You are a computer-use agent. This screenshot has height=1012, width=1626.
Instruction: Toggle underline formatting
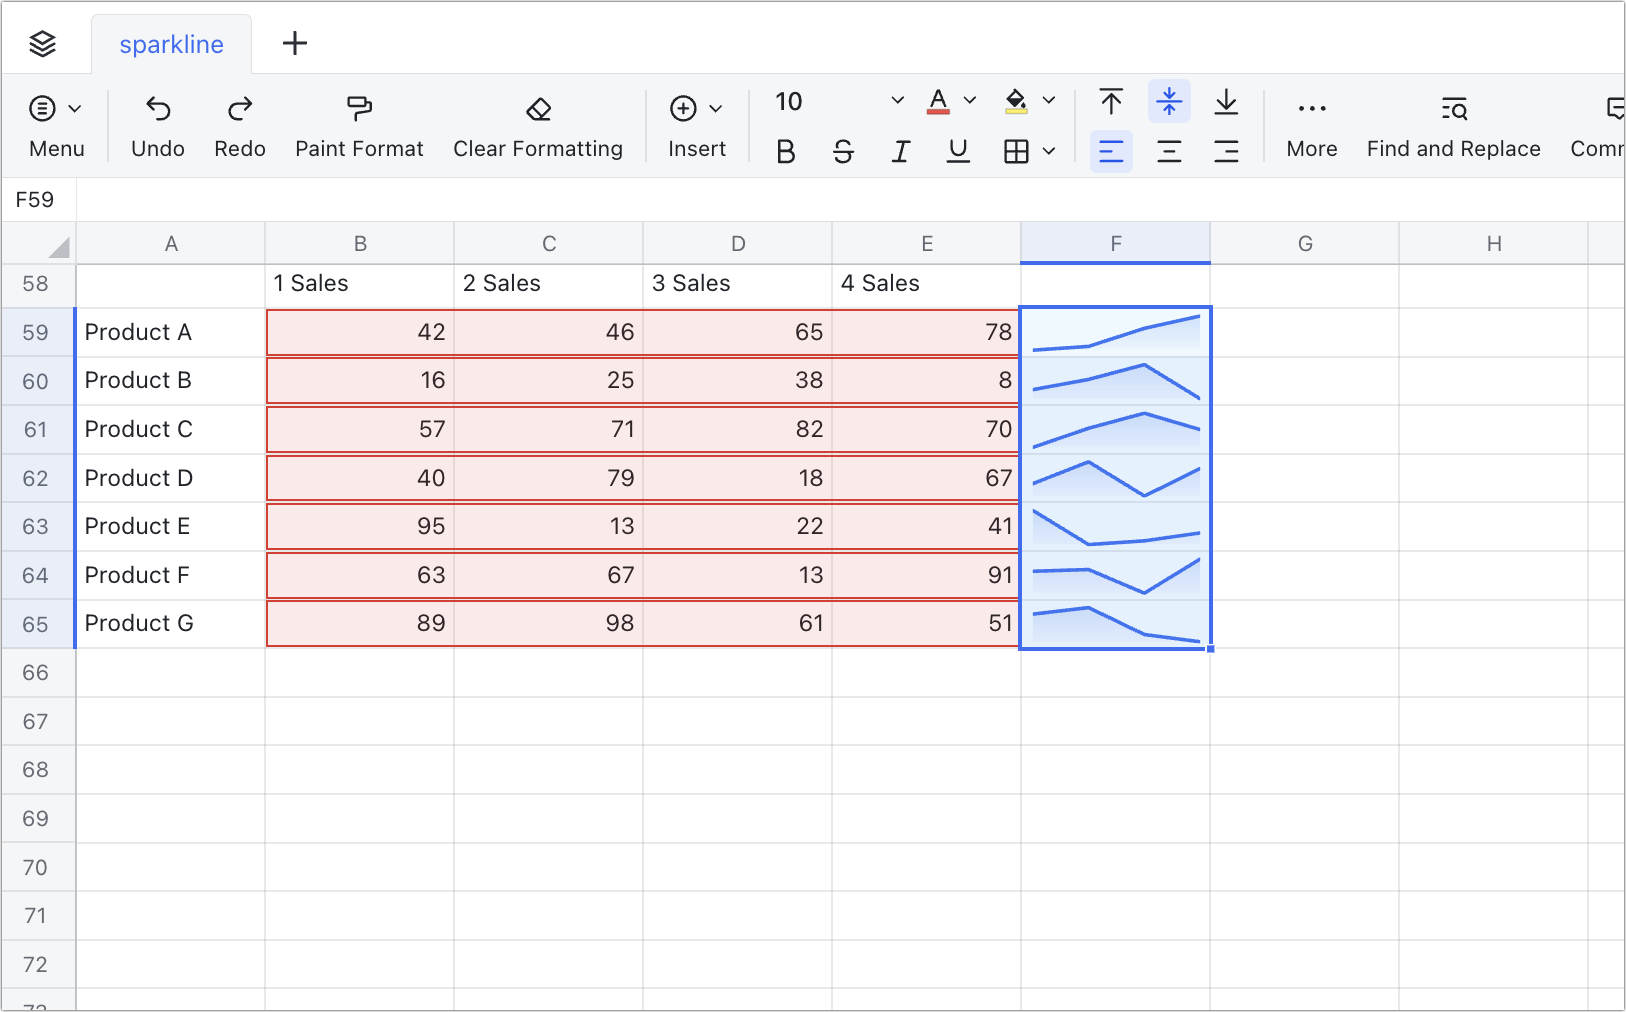[957, 151]
